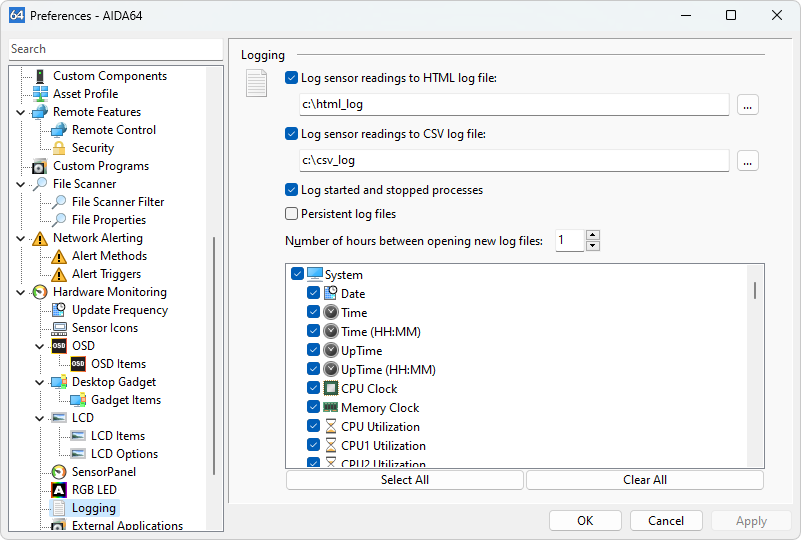Open the Update Frequency preferences page

tap(119, 310)
